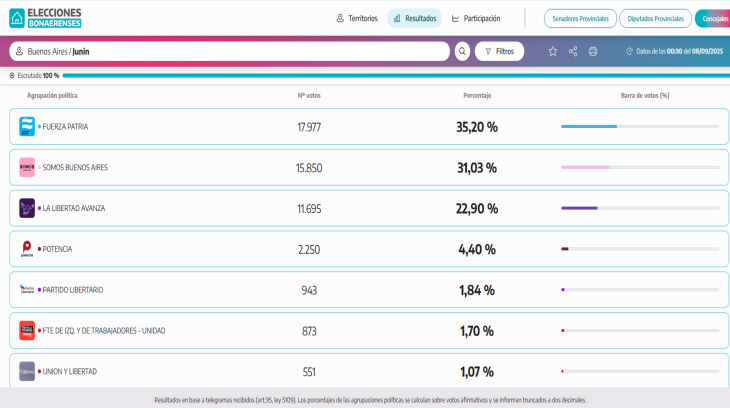Click the UNION Y LIBERTAD party name

70,371
